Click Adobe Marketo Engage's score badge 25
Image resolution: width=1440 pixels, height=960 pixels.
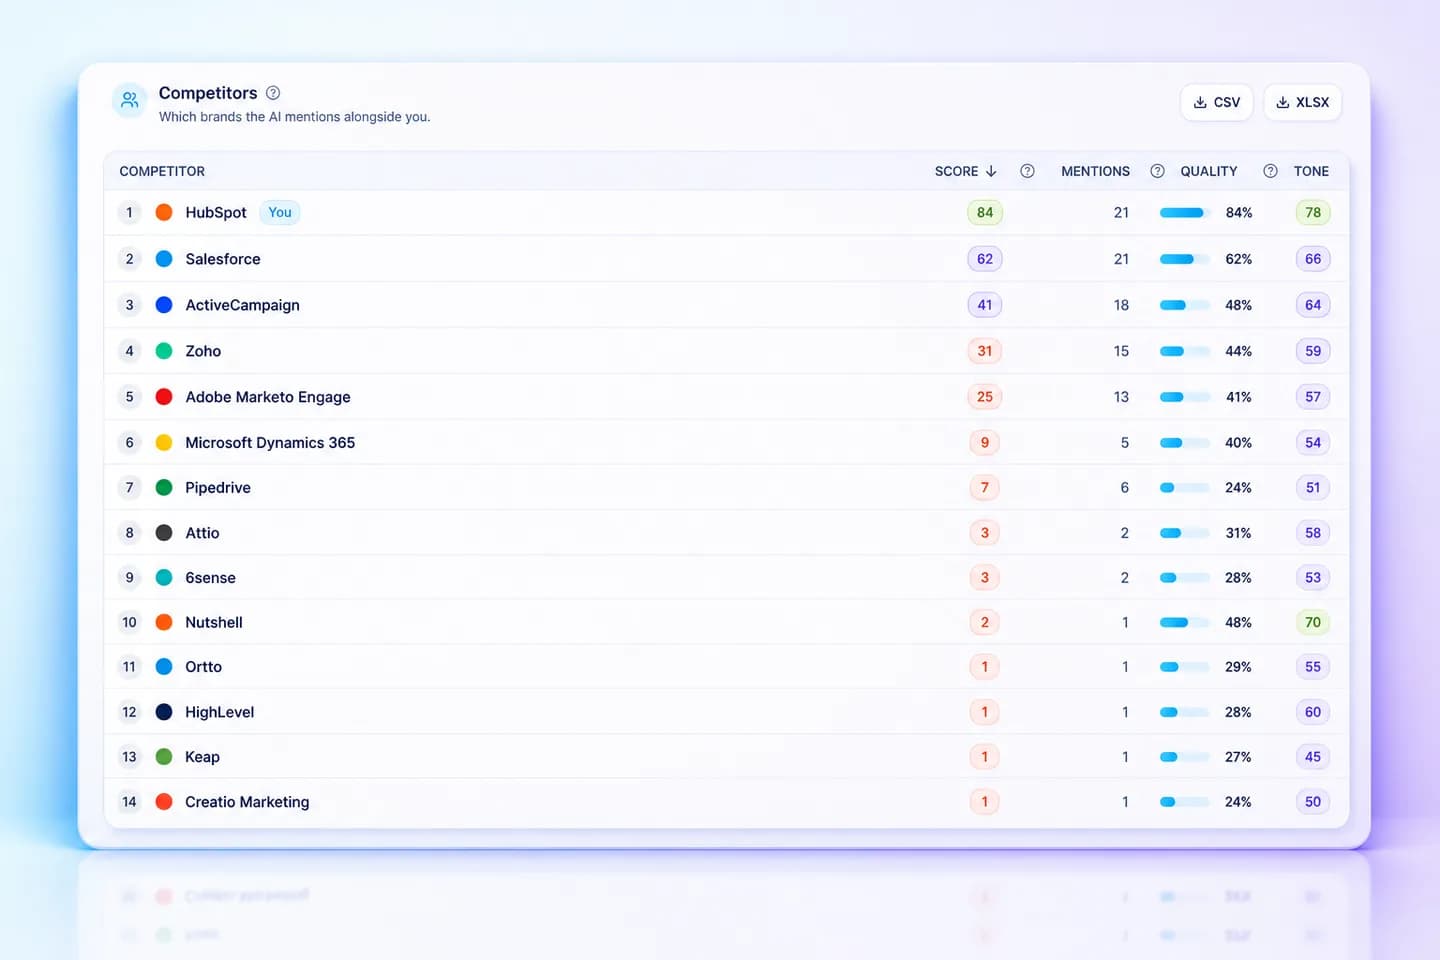pyautogui.click(x=985, y=397)
